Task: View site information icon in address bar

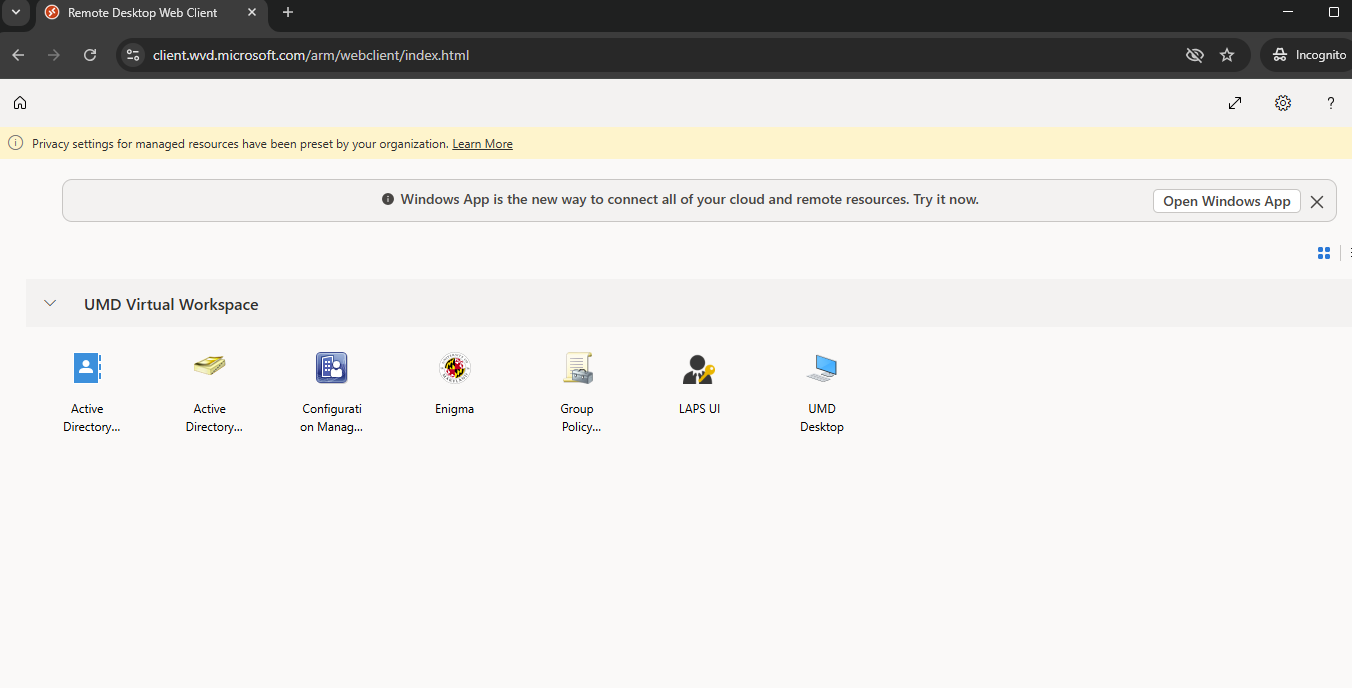Action: (x=133, y=55)
